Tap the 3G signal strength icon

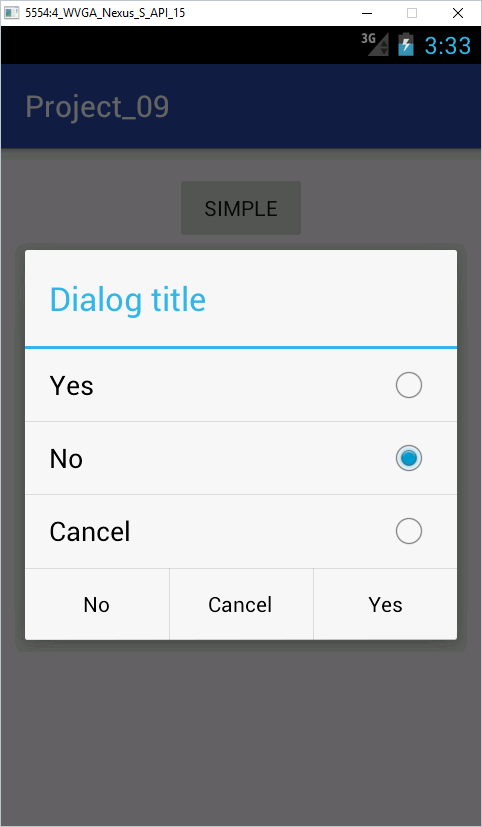tap(375, 44)
